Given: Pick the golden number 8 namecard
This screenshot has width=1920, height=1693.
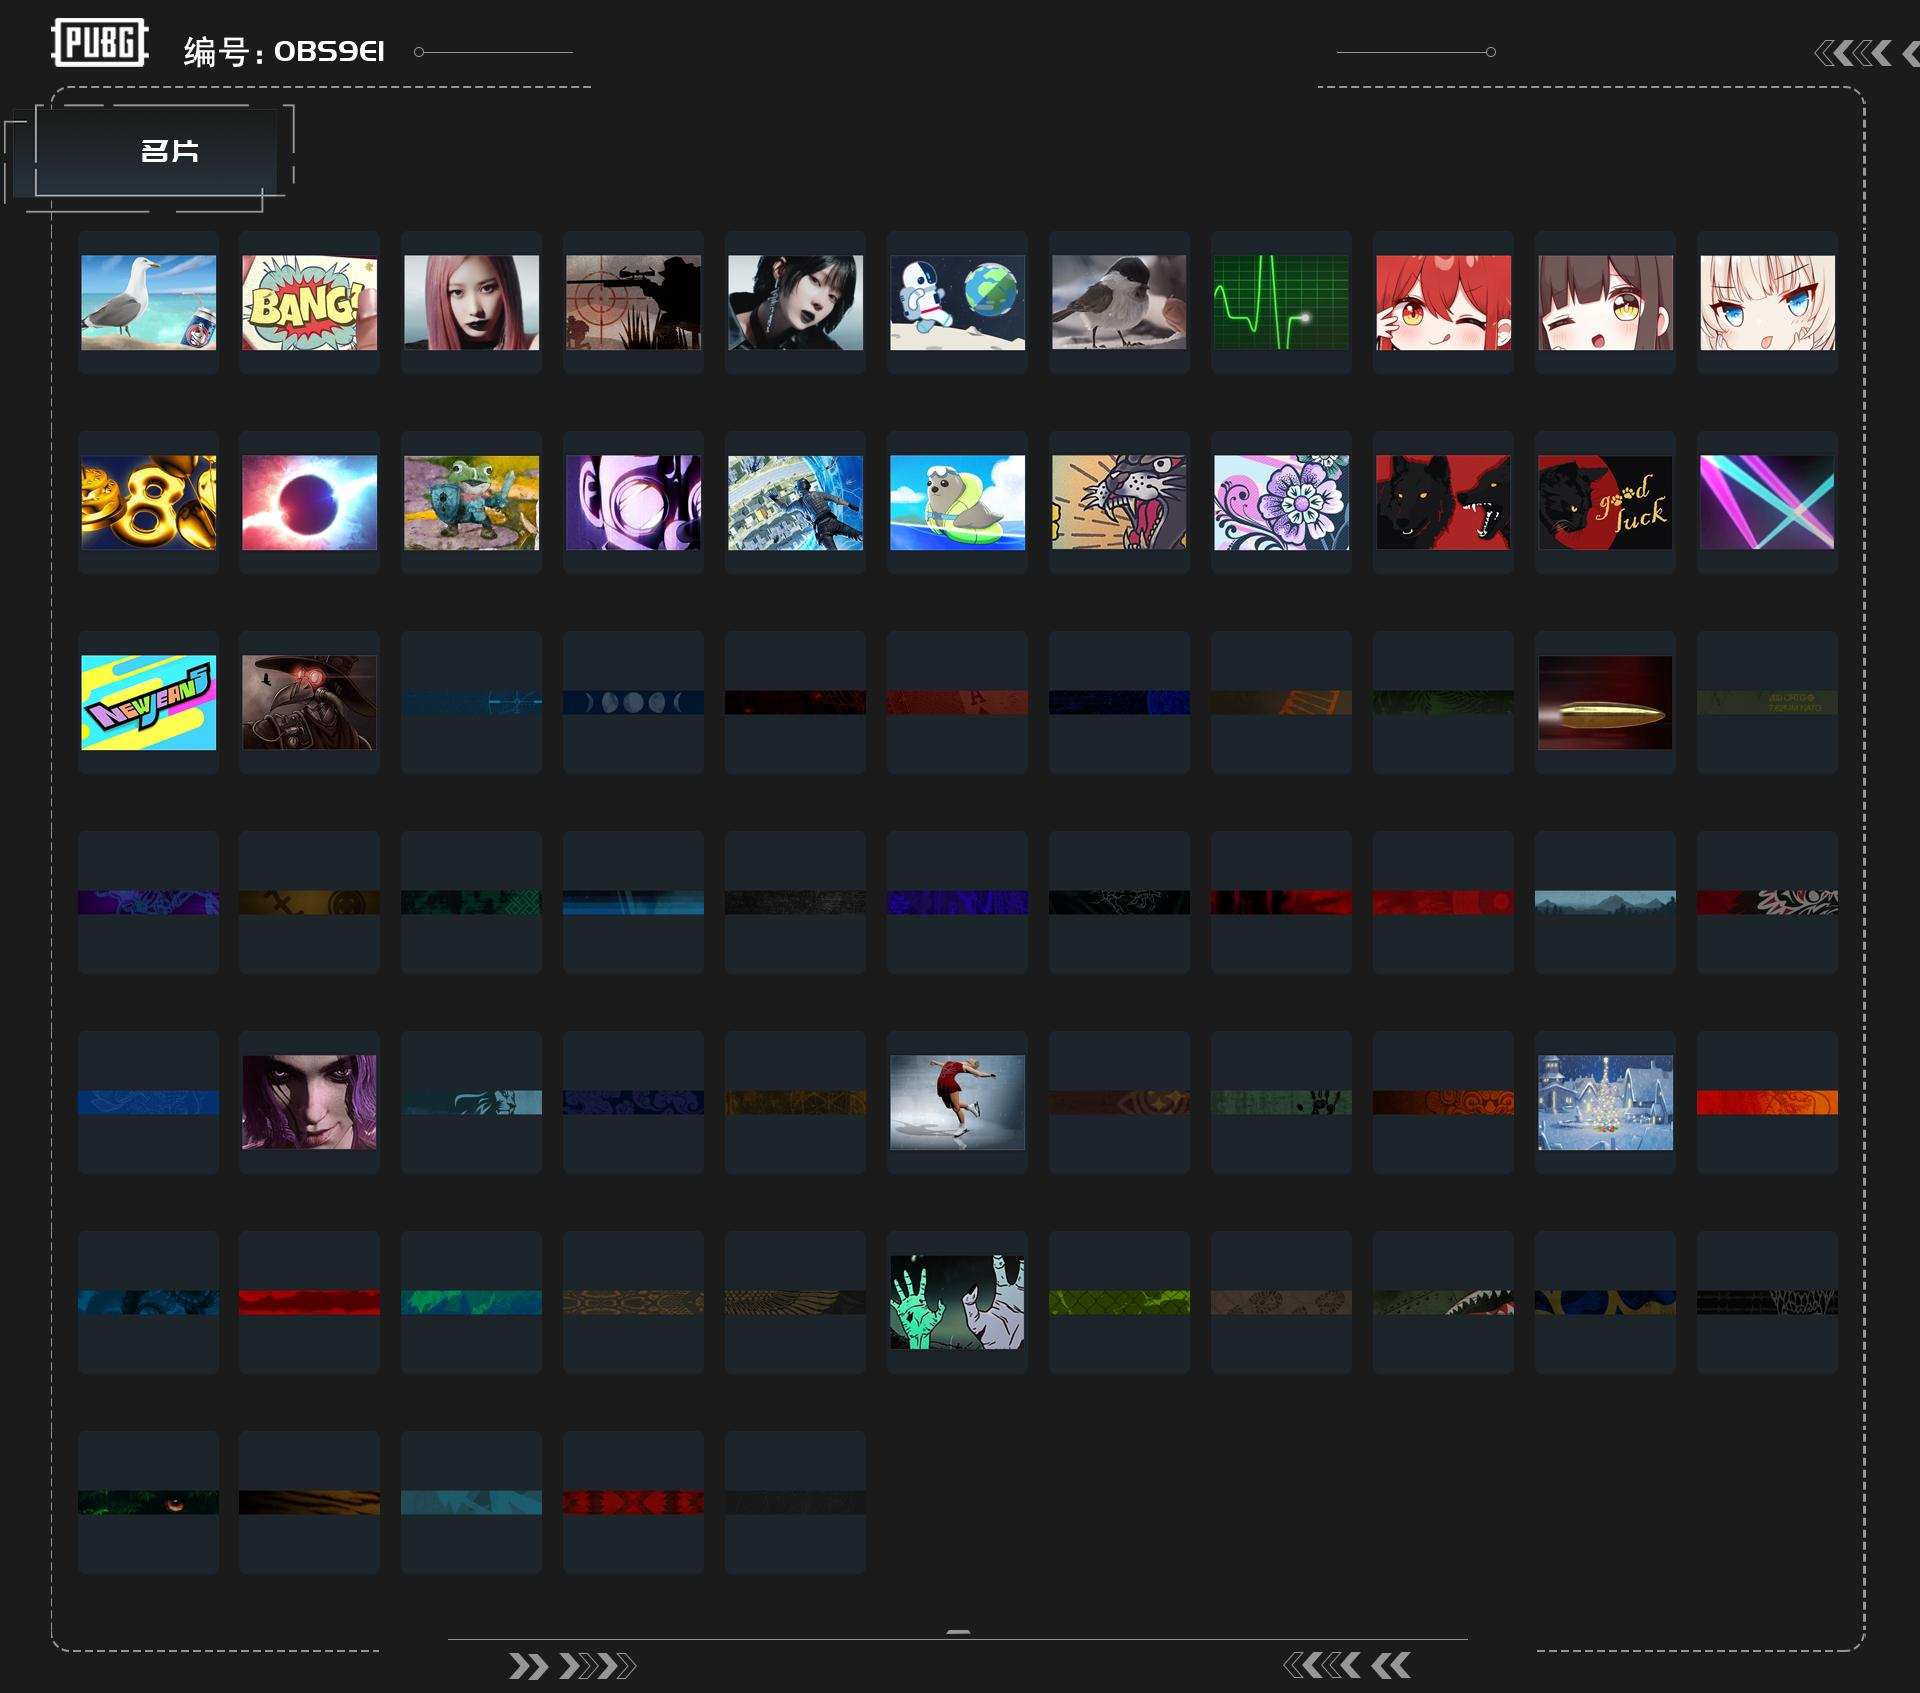Looking at the screenshot, I should pyautogui.click(x=148, y=502).
